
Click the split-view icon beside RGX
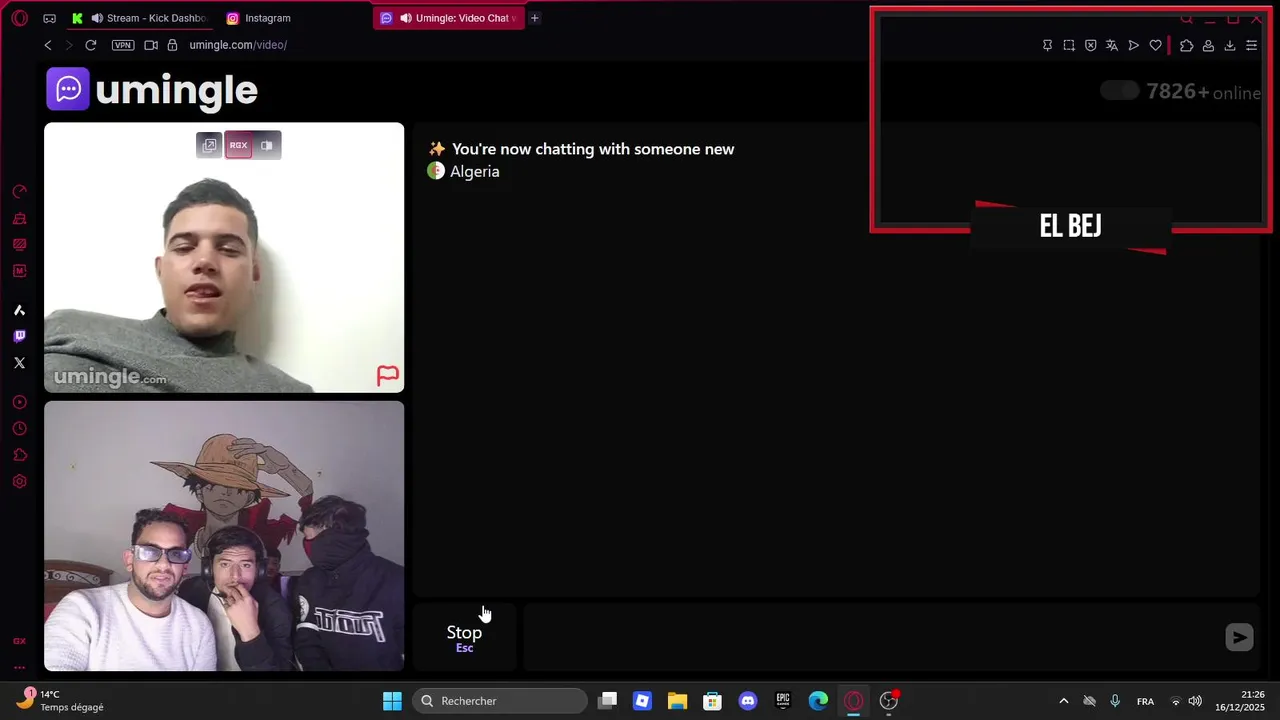click(266, 145)
